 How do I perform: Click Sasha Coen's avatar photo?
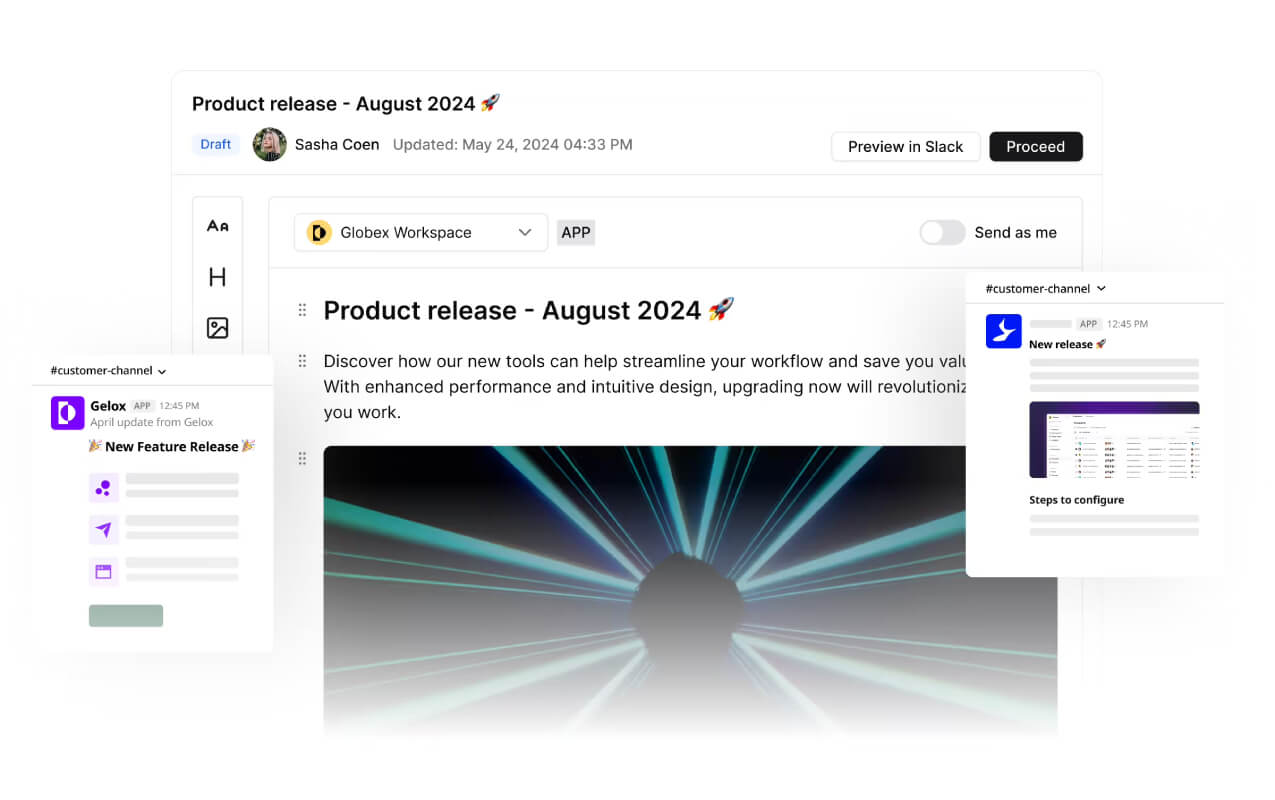270,144
